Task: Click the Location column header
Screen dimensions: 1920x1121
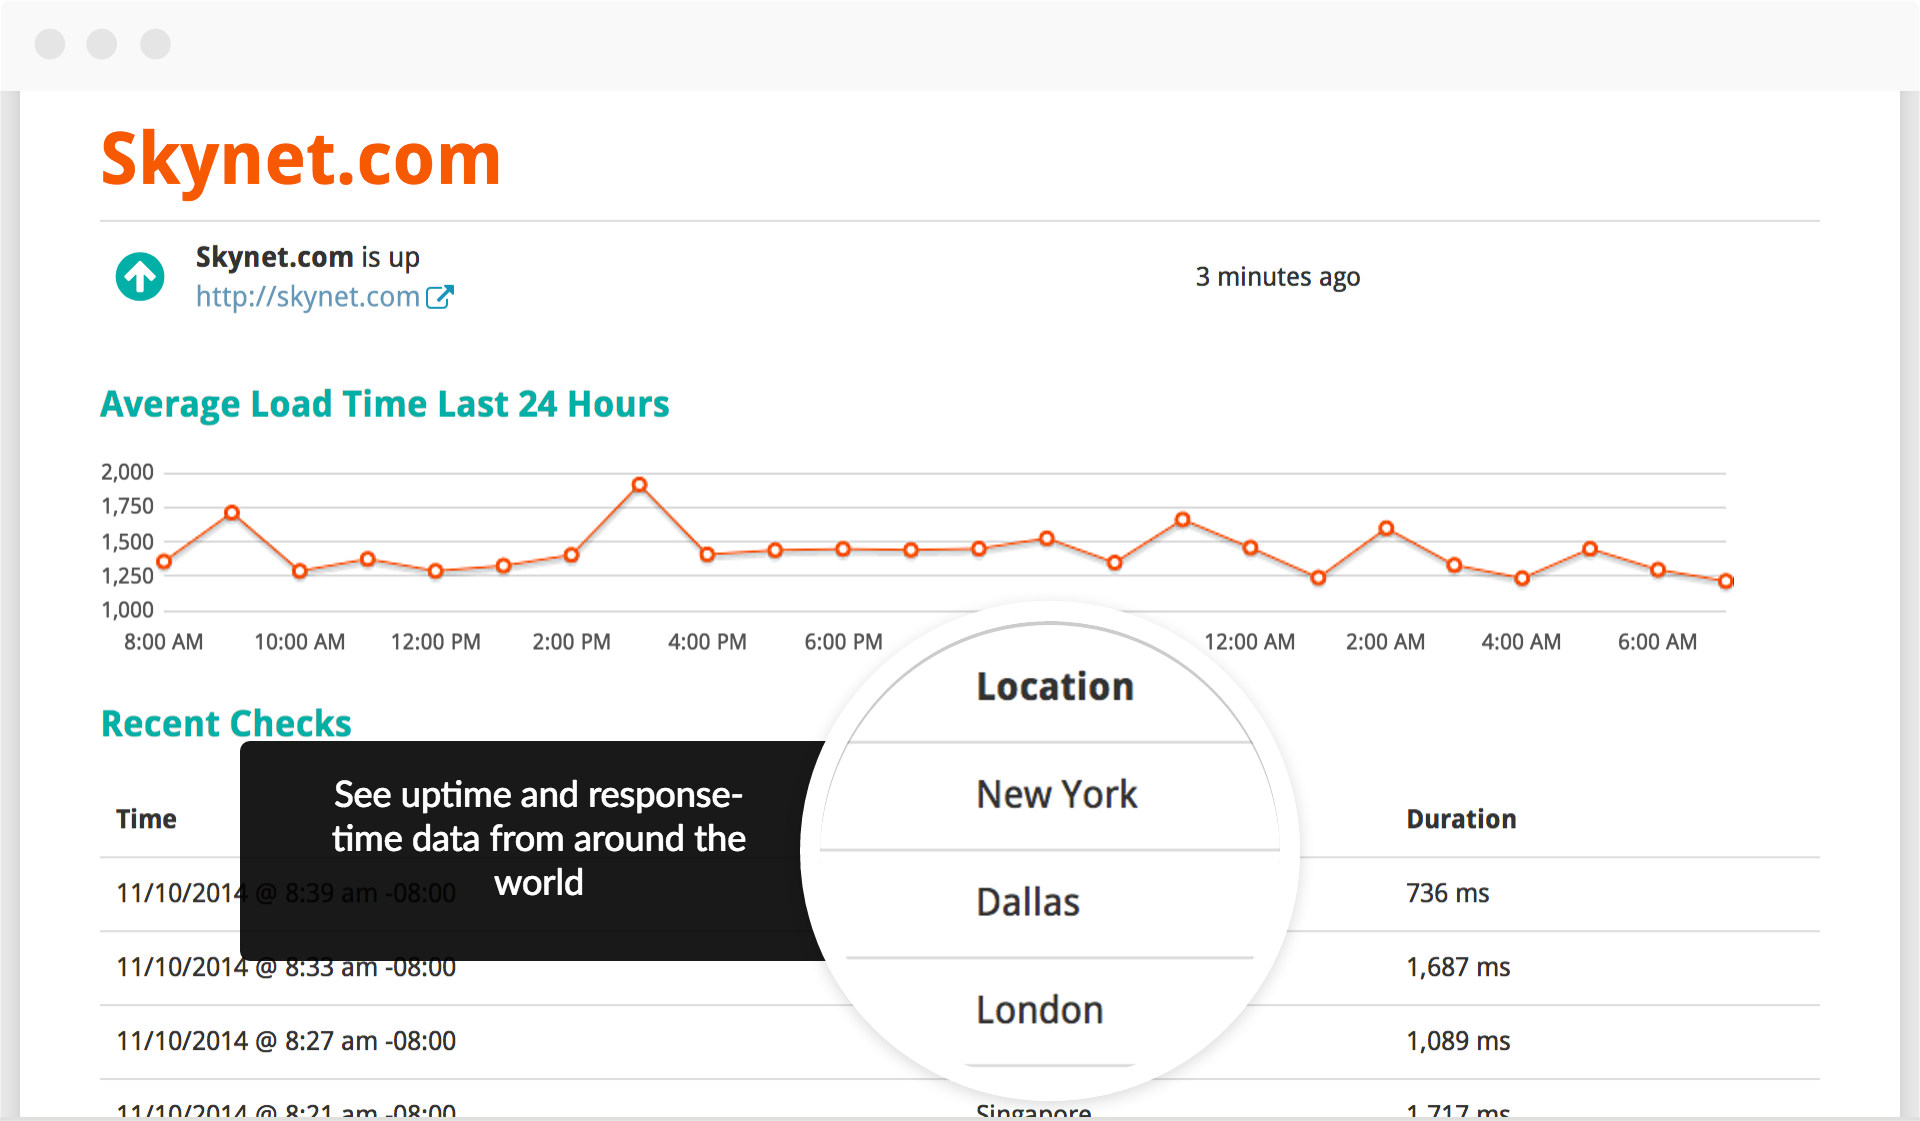Action: (x=1055, y=687)
